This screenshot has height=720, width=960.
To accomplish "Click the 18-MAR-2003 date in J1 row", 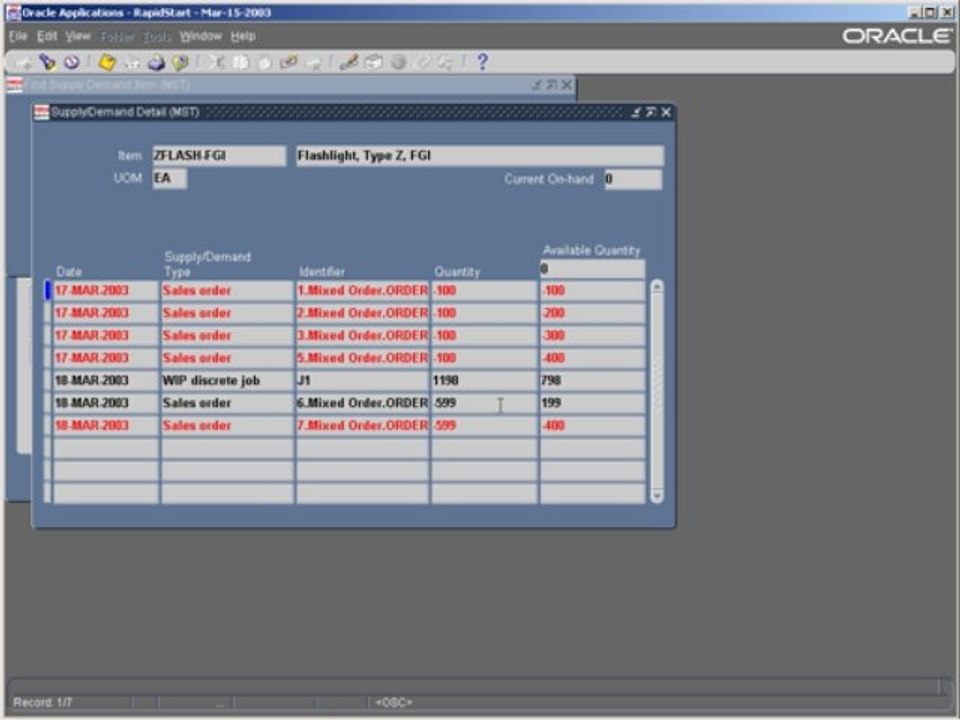I will [106, 380].
